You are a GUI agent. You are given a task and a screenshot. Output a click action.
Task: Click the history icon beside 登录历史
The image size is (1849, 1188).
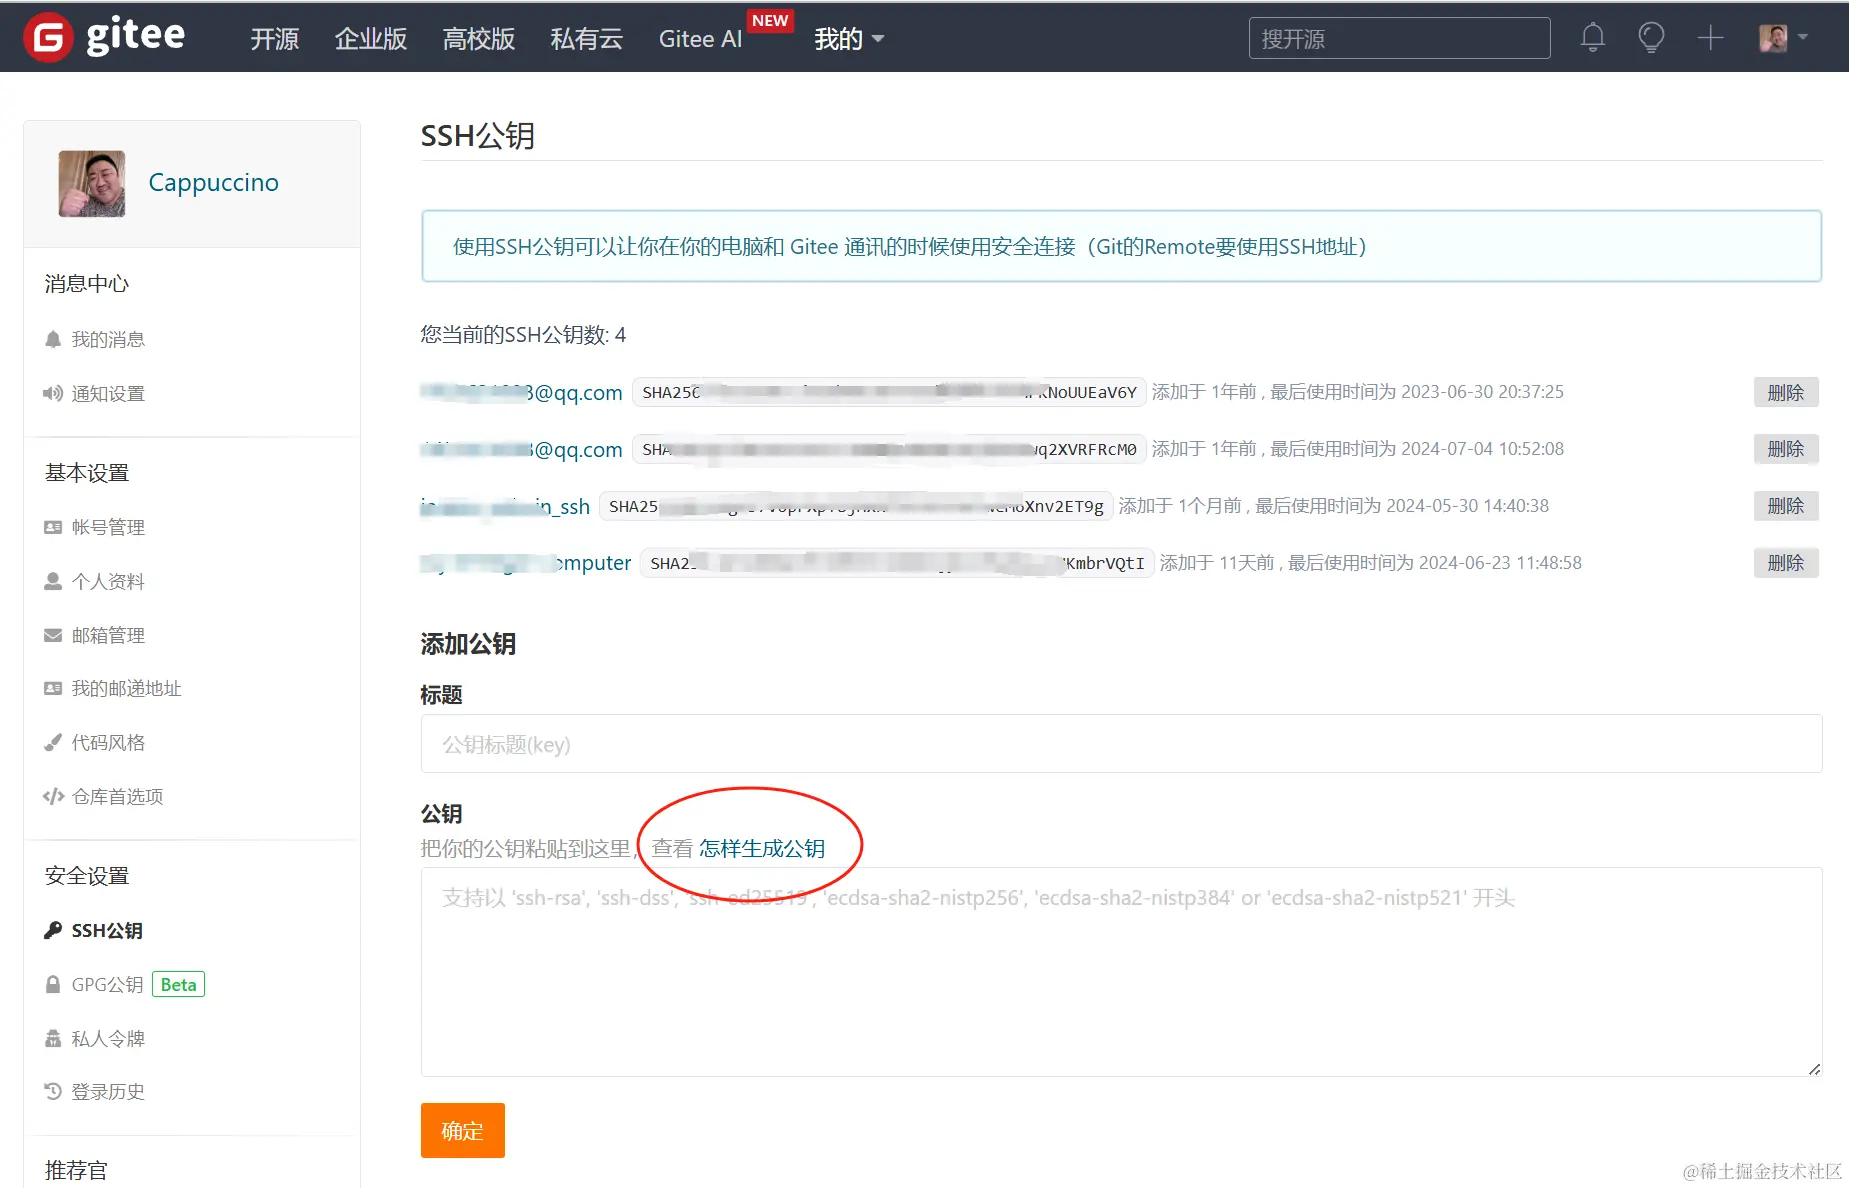(x=53, y=1091)
